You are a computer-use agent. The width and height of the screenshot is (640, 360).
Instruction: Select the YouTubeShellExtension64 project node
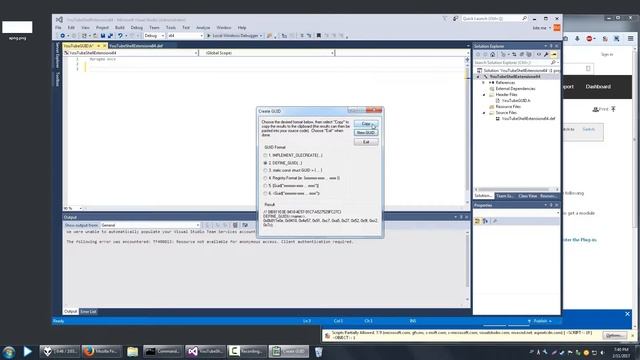tap(515, 76)
